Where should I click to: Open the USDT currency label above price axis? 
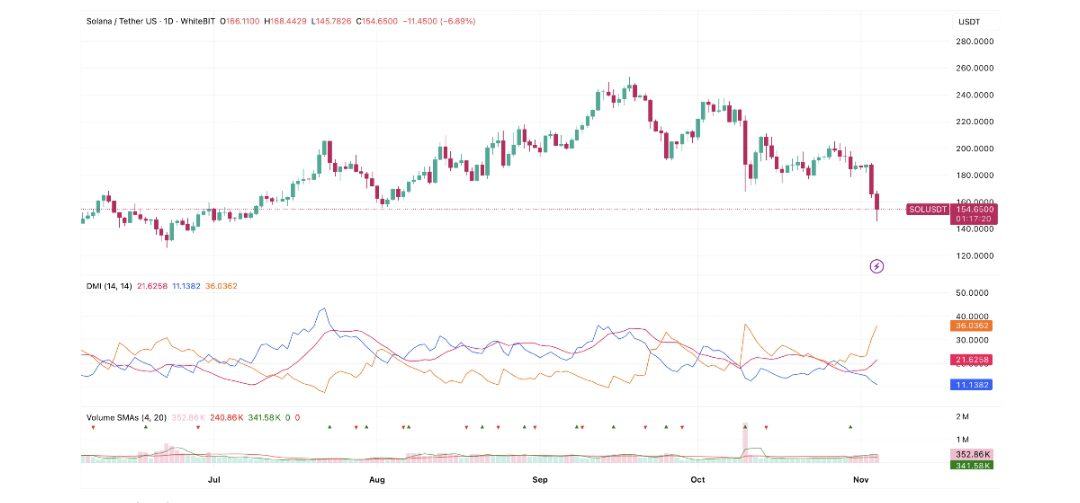[969, 21]
